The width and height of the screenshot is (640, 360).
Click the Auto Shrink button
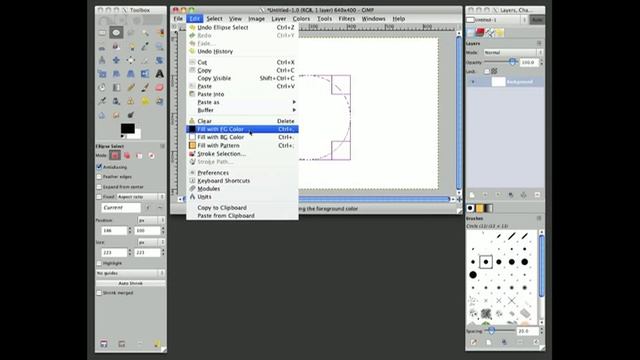click(x=131, y=283)
